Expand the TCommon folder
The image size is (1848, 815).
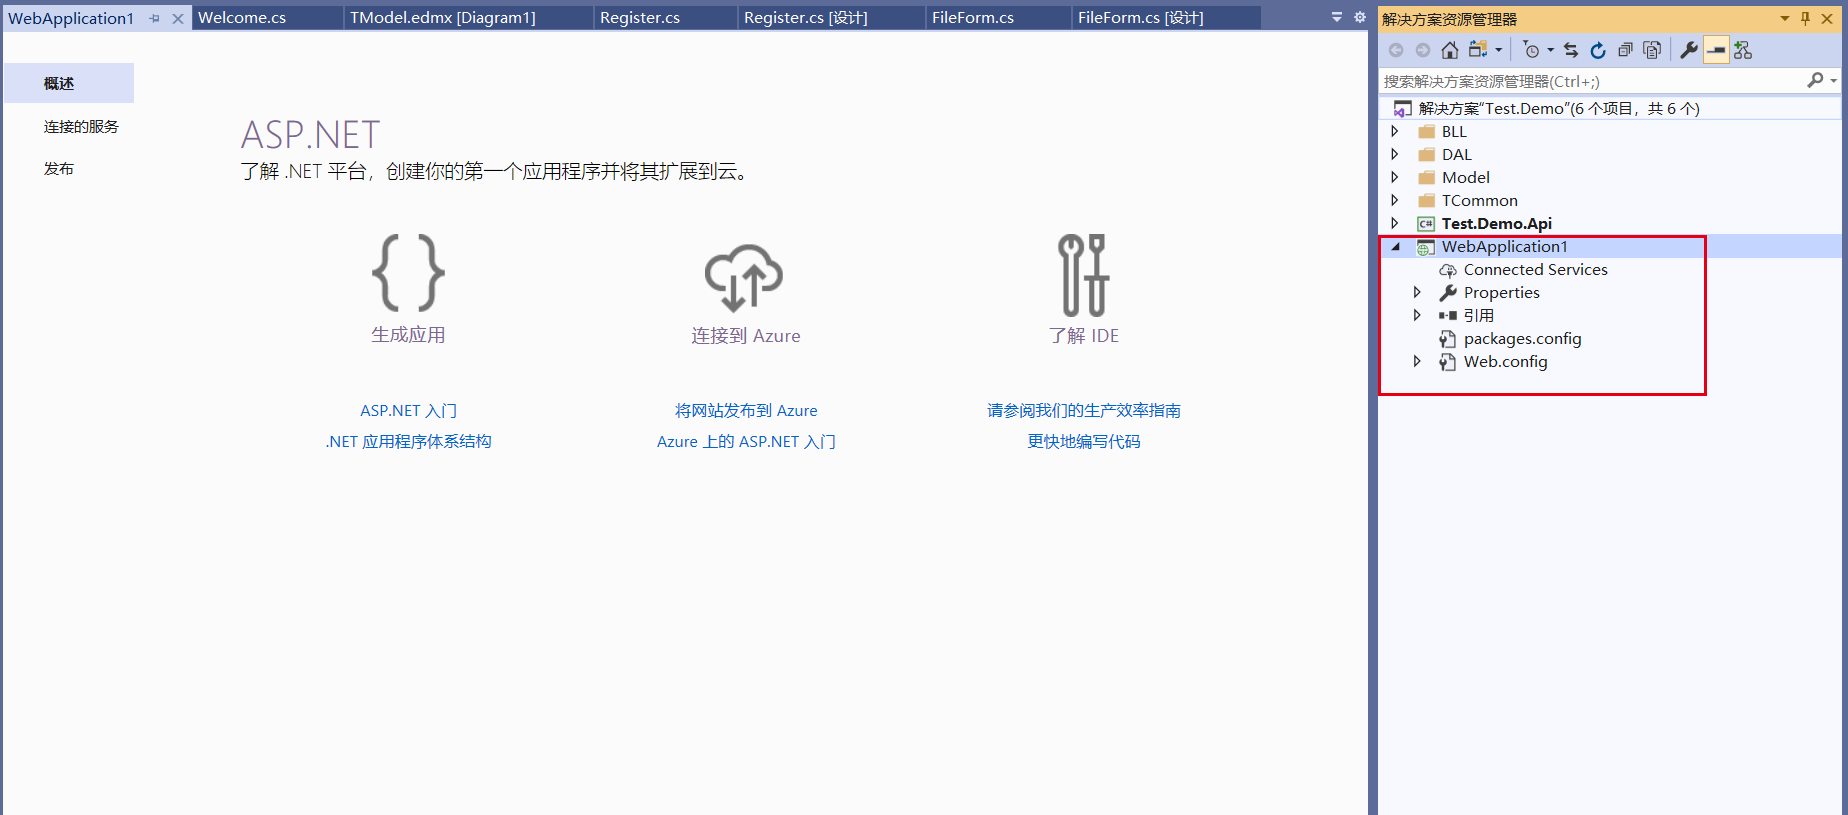point(1395,200)
